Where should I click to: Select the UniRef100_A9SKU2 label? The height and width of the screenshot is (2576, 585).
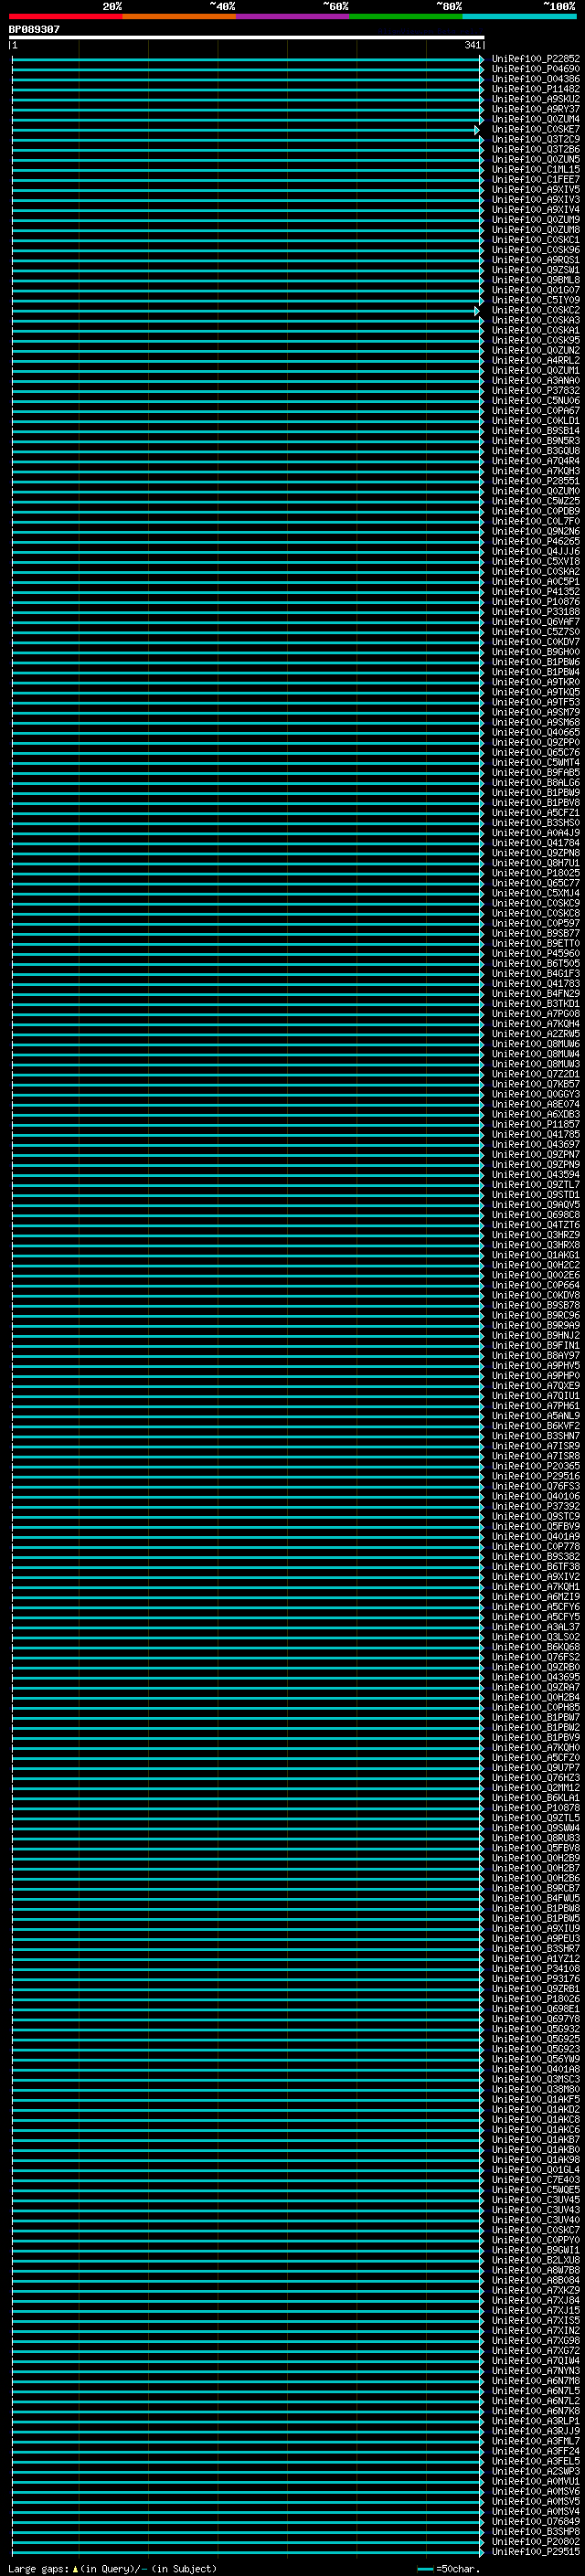[x=536, y=100]
